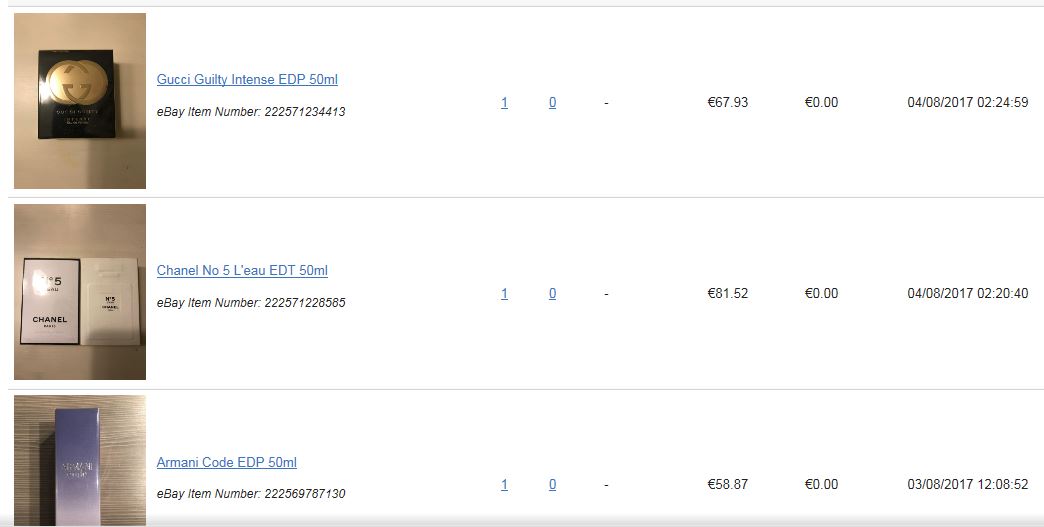The image size is (1044, 527).
Task: Click the date 03/08/2017 12:08:52
Action: click(967, 484)
